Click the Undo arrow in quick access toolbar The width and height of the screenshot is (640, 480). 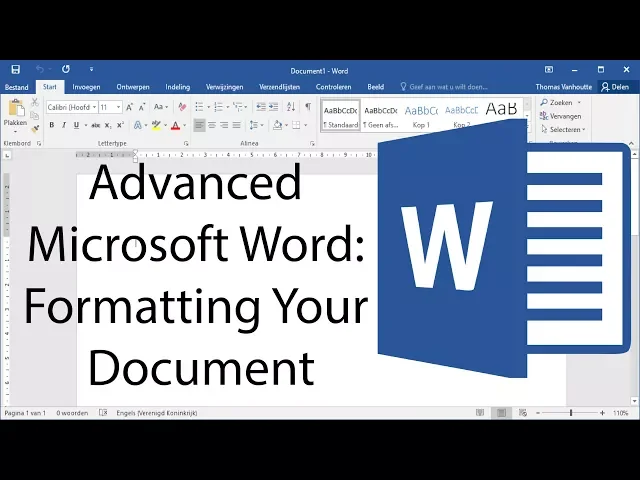pyautogui.click(x=40, y=69)
